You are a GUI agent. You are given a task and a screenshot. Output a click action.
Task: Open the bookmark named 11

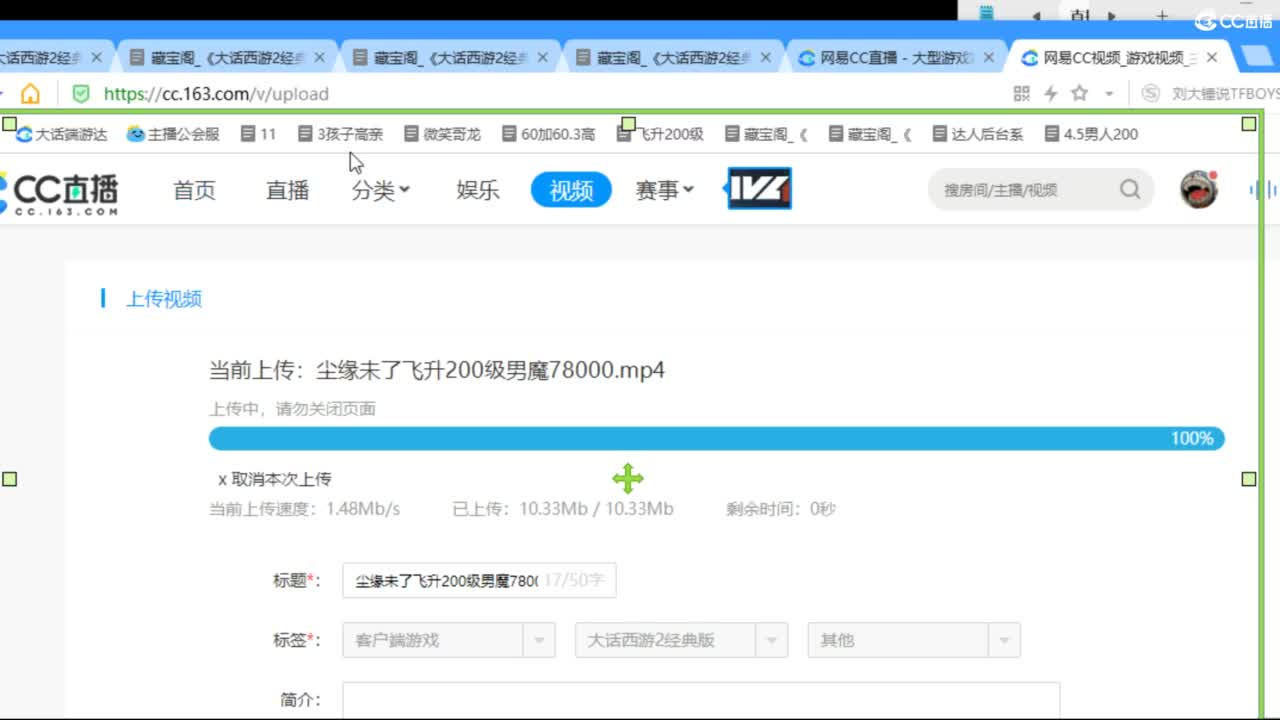point(258,134)
